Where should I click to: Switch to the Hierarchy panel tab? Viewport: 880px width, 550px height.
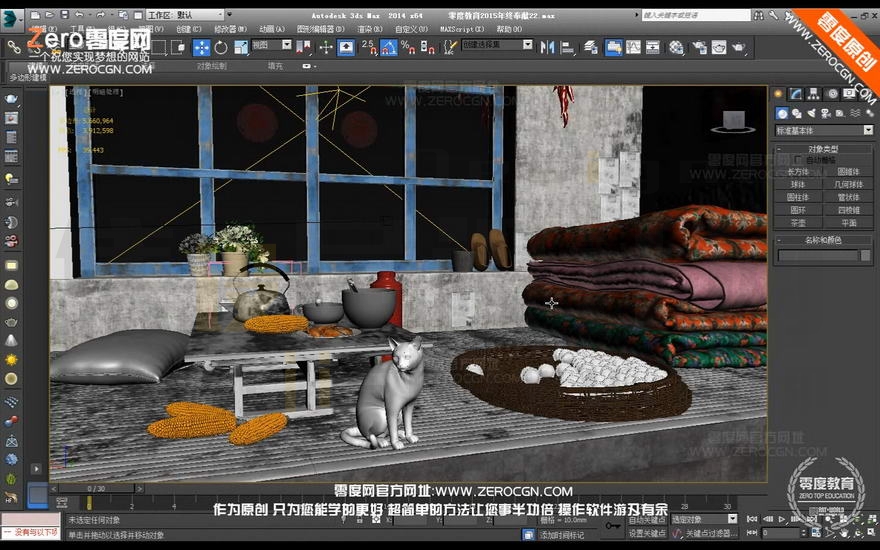point(813,94)
